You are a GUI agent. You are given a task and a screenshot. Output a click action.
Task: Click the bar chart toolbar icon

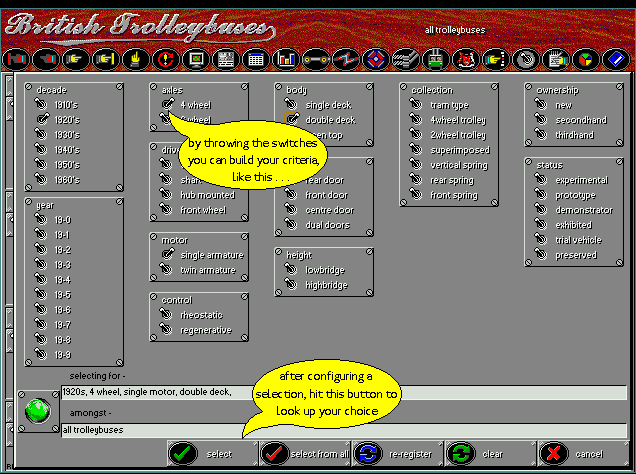coord(285,59)
